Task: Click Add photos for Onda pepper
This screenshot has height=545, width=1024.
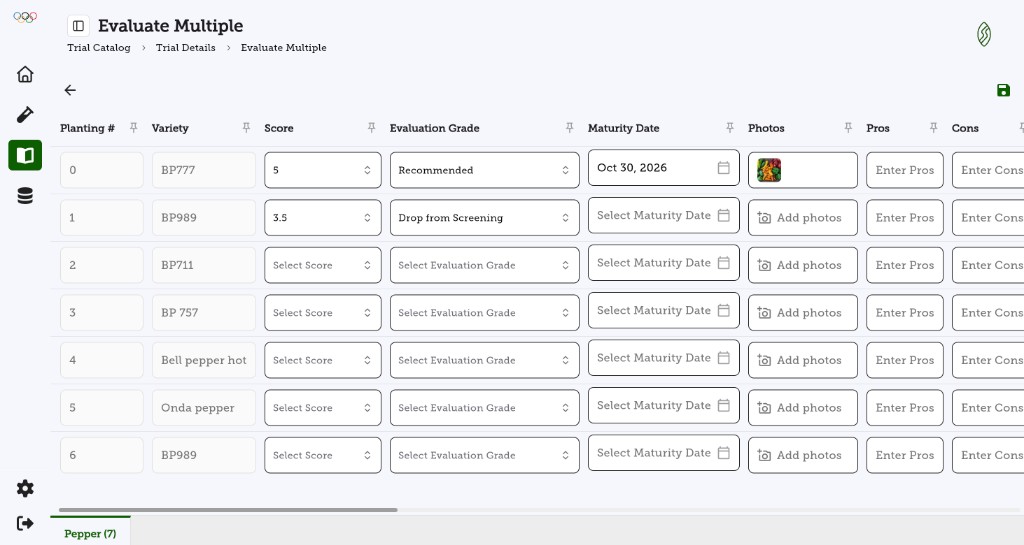Action: pyautogui.click(x=803, y=408)
